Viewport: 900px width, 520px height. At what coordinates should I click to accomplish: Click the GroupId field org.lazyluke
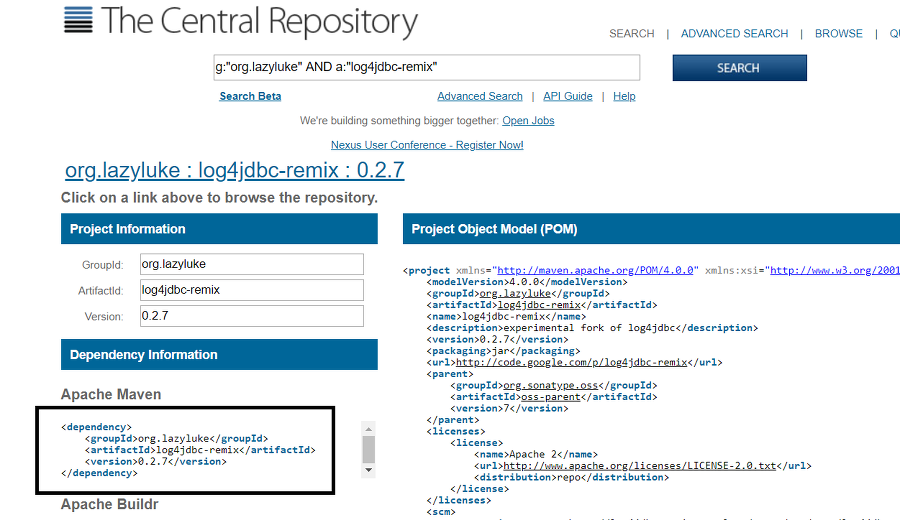(251, 264)
